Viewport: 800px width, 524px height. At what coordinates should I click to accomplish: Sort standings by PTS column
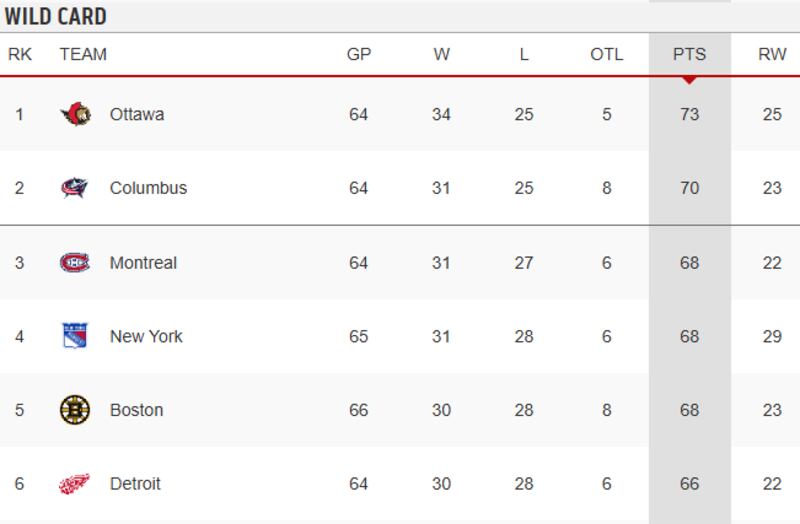point(689,55)
